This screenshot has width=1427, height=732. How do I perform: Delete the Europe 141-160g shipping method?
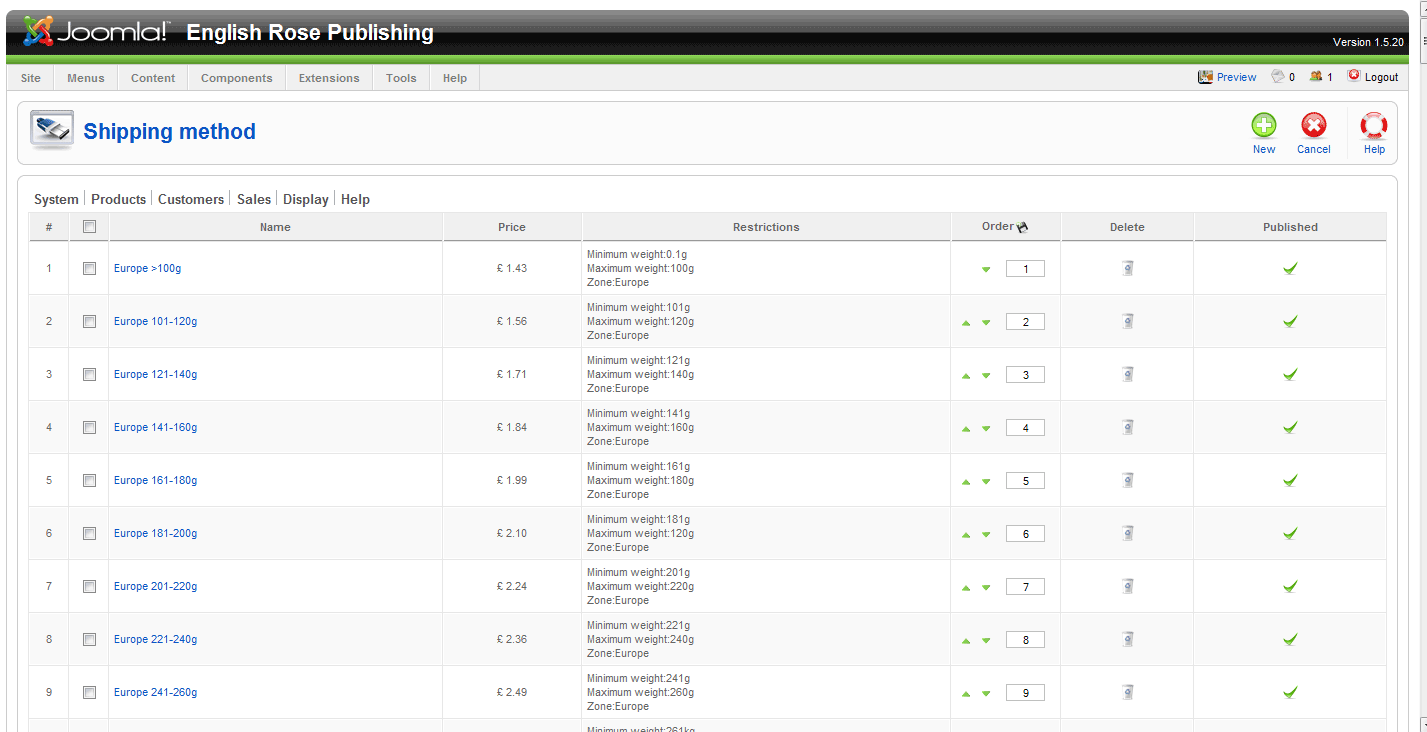[x=1128, y=427]
